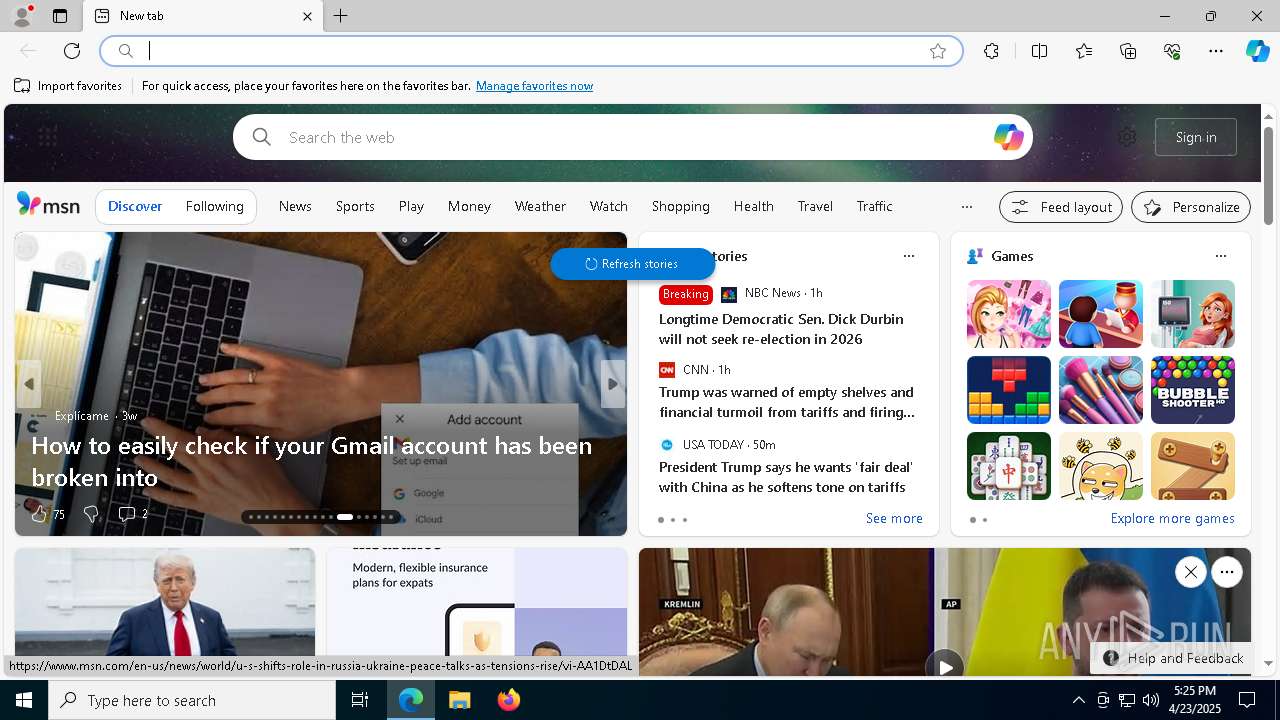This screenshot has width=1280, height=720.
Task: Open Task View on taskbar
Action: (x=360, y=700)
